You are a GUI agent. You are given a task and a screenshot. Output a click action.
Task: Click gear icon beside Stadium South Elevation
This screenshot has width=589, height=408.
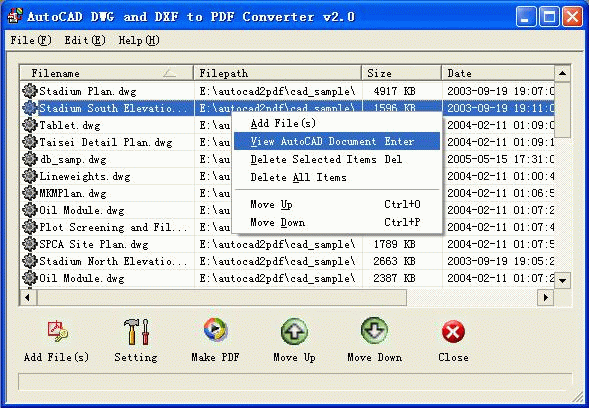[29, 108]
